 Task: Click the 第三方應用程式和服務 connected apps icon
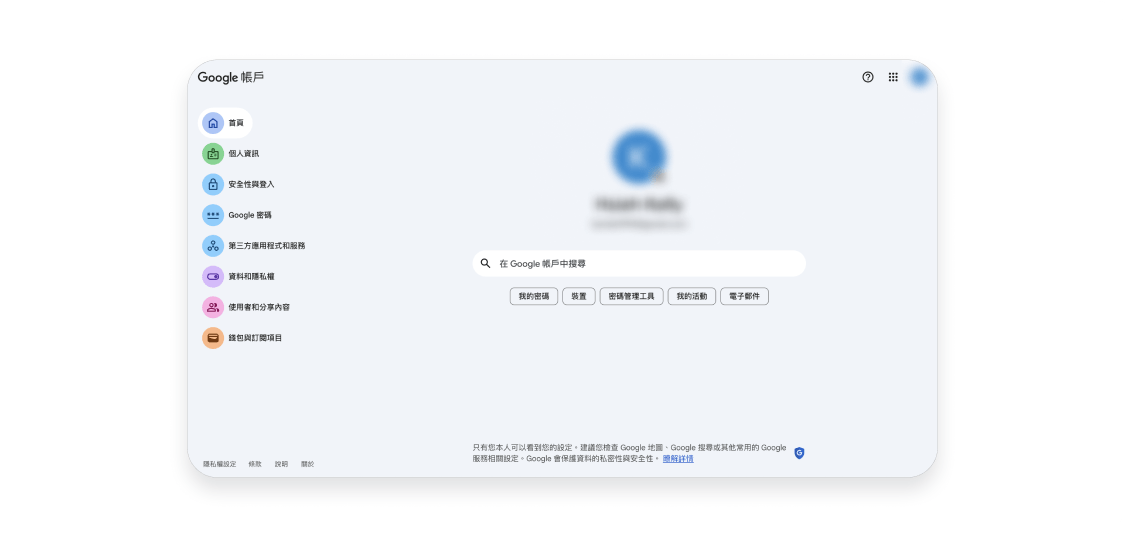pos(213,246)
